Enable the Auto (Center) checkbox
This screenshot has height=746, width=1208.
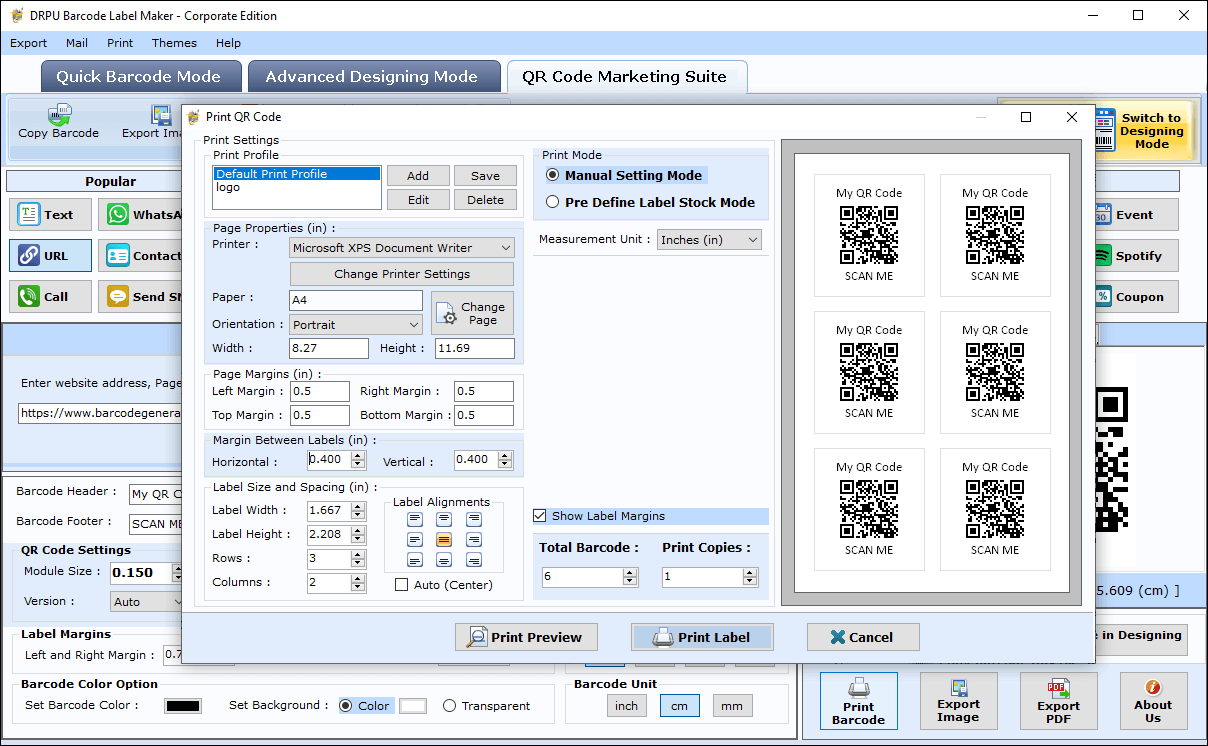402,585
